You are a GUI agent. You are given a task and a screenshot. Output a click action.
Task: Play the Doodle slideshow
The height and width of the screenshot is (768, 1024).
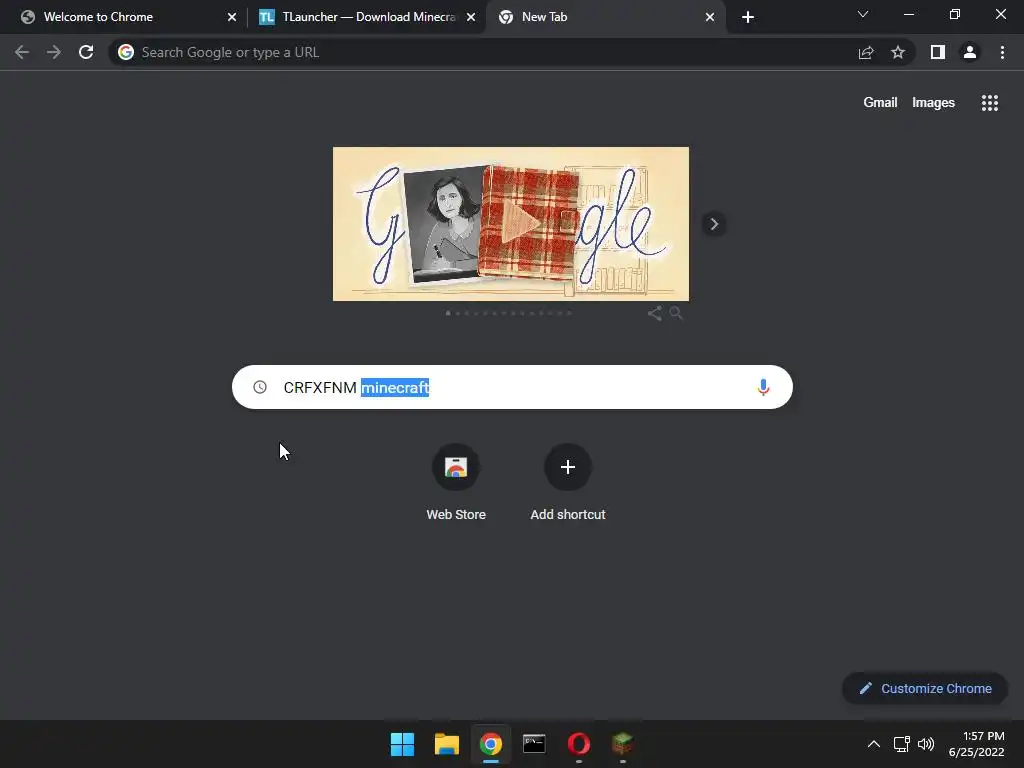pyautogui.click(x=520, y=223)
